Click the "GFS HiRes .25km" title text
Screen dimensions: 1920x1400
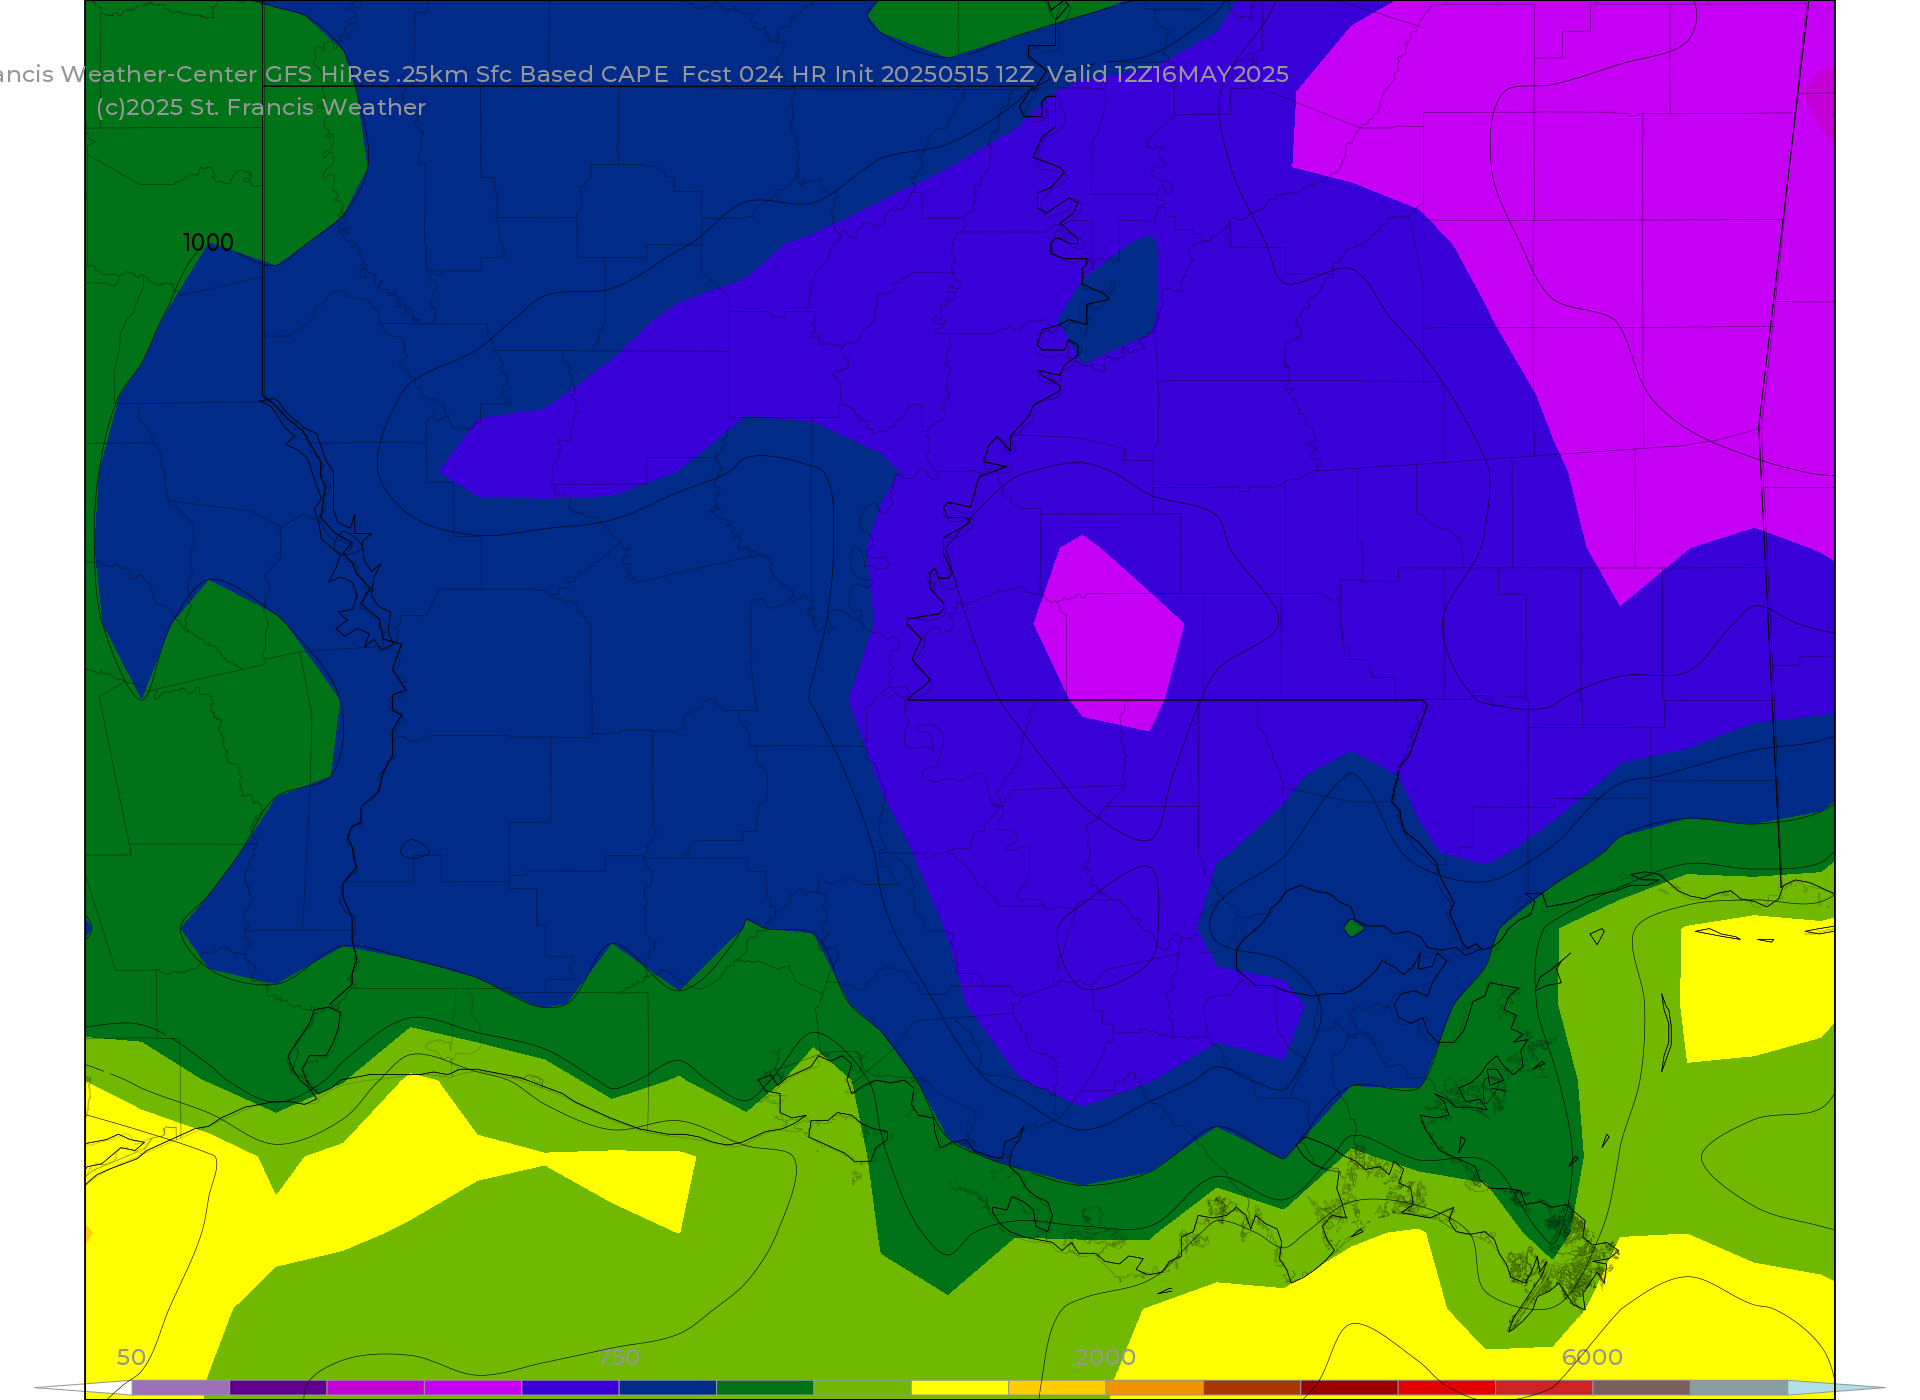pos(366,75)
